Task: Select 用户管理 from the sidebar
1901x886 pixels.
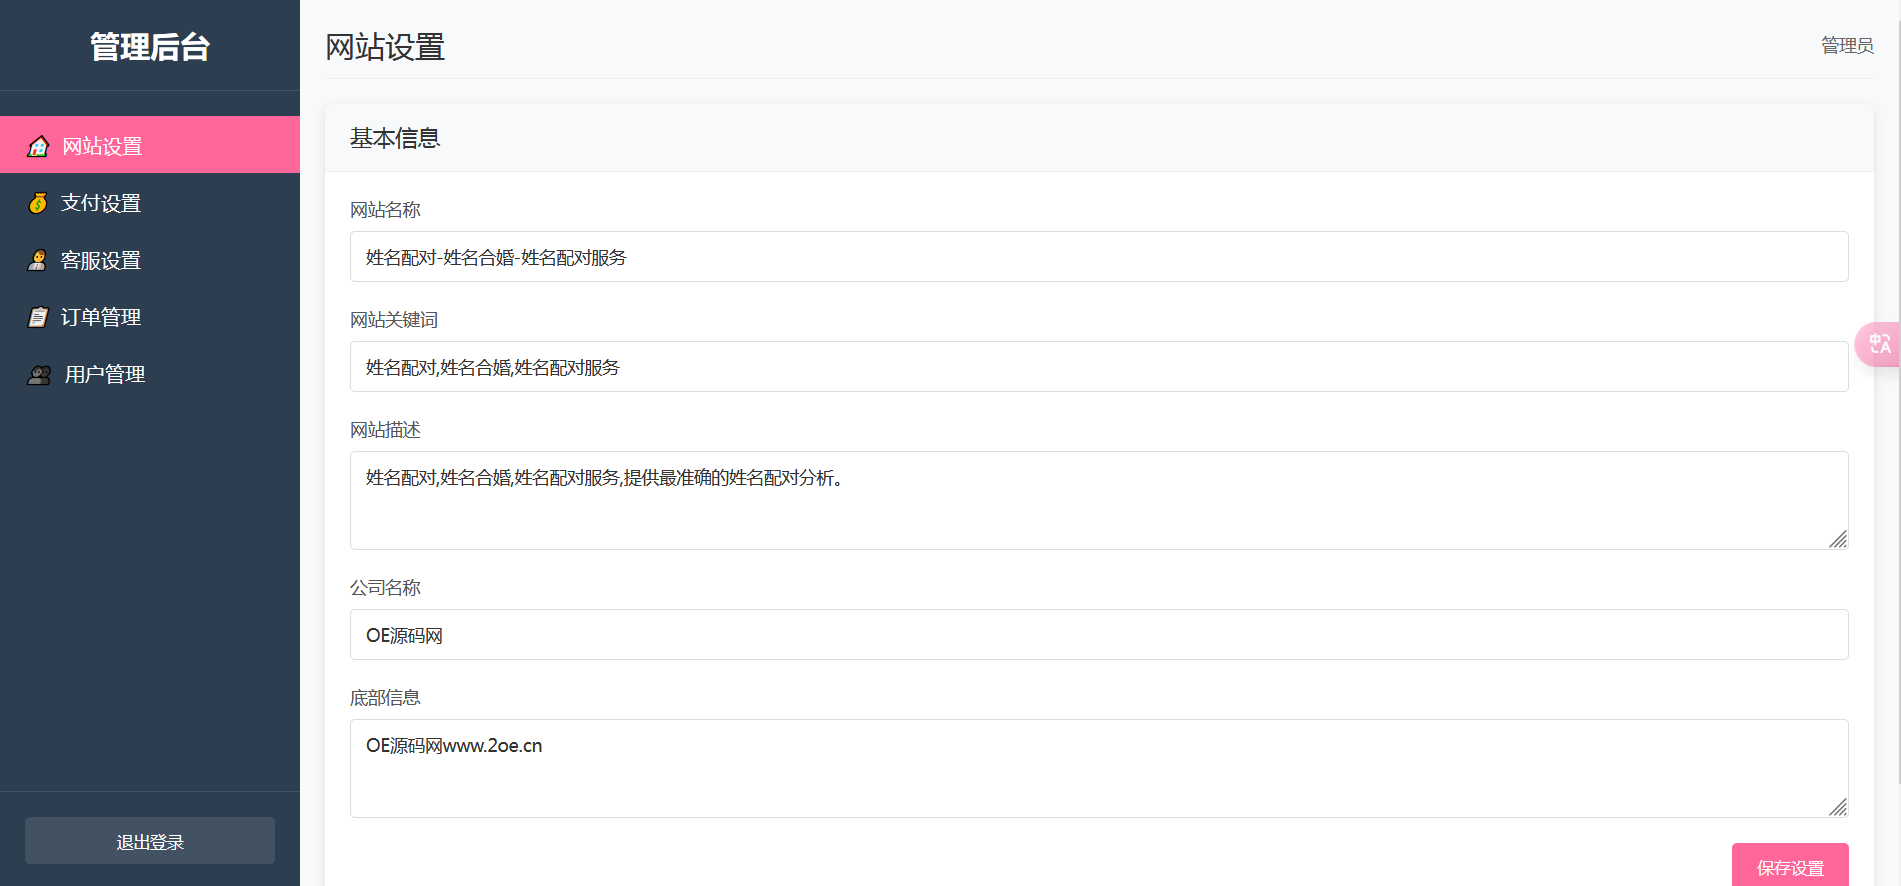Action: click(x=105, y=374)
